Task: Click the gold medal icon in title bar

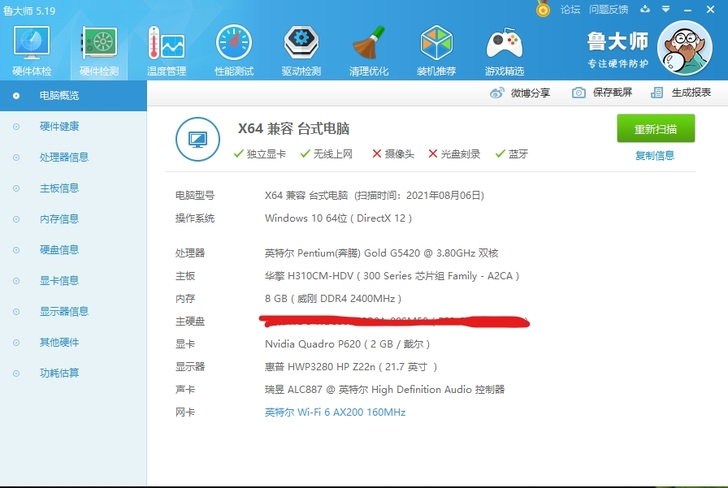Action: (543, 8)
